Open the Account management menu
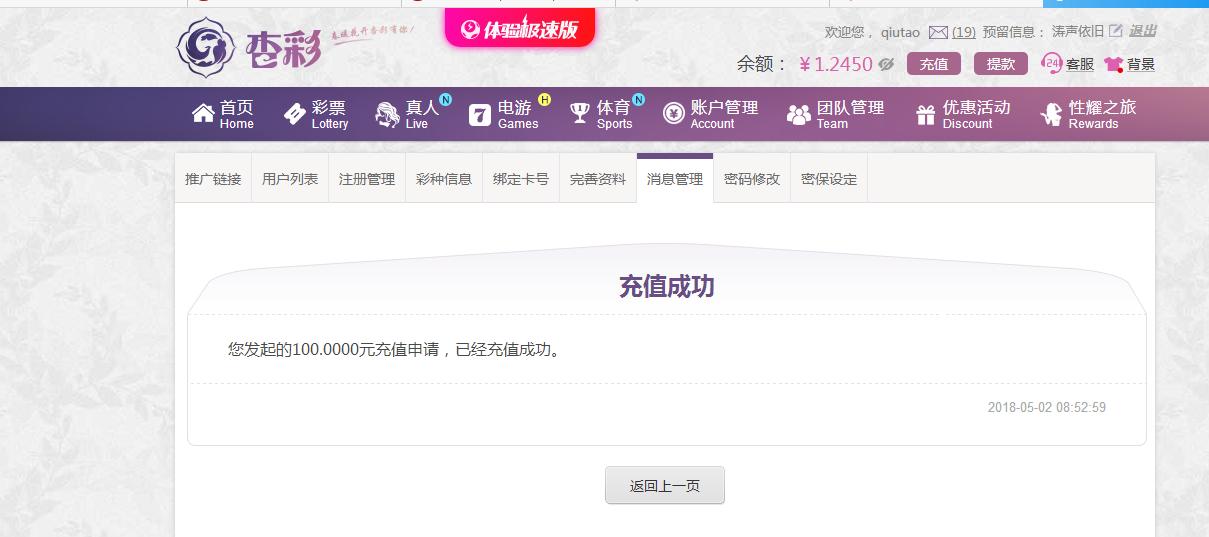The image size is (1209, 537). pos(710,114)
